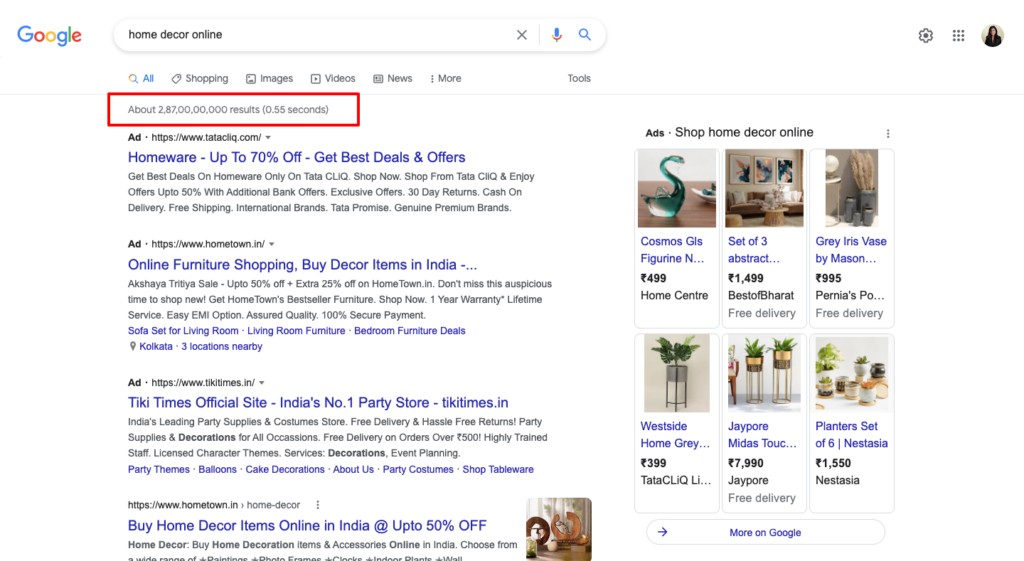Viewport: 1024px width, 561px height.
Task: Open the More search filters menu
Action: coord(445,78)
